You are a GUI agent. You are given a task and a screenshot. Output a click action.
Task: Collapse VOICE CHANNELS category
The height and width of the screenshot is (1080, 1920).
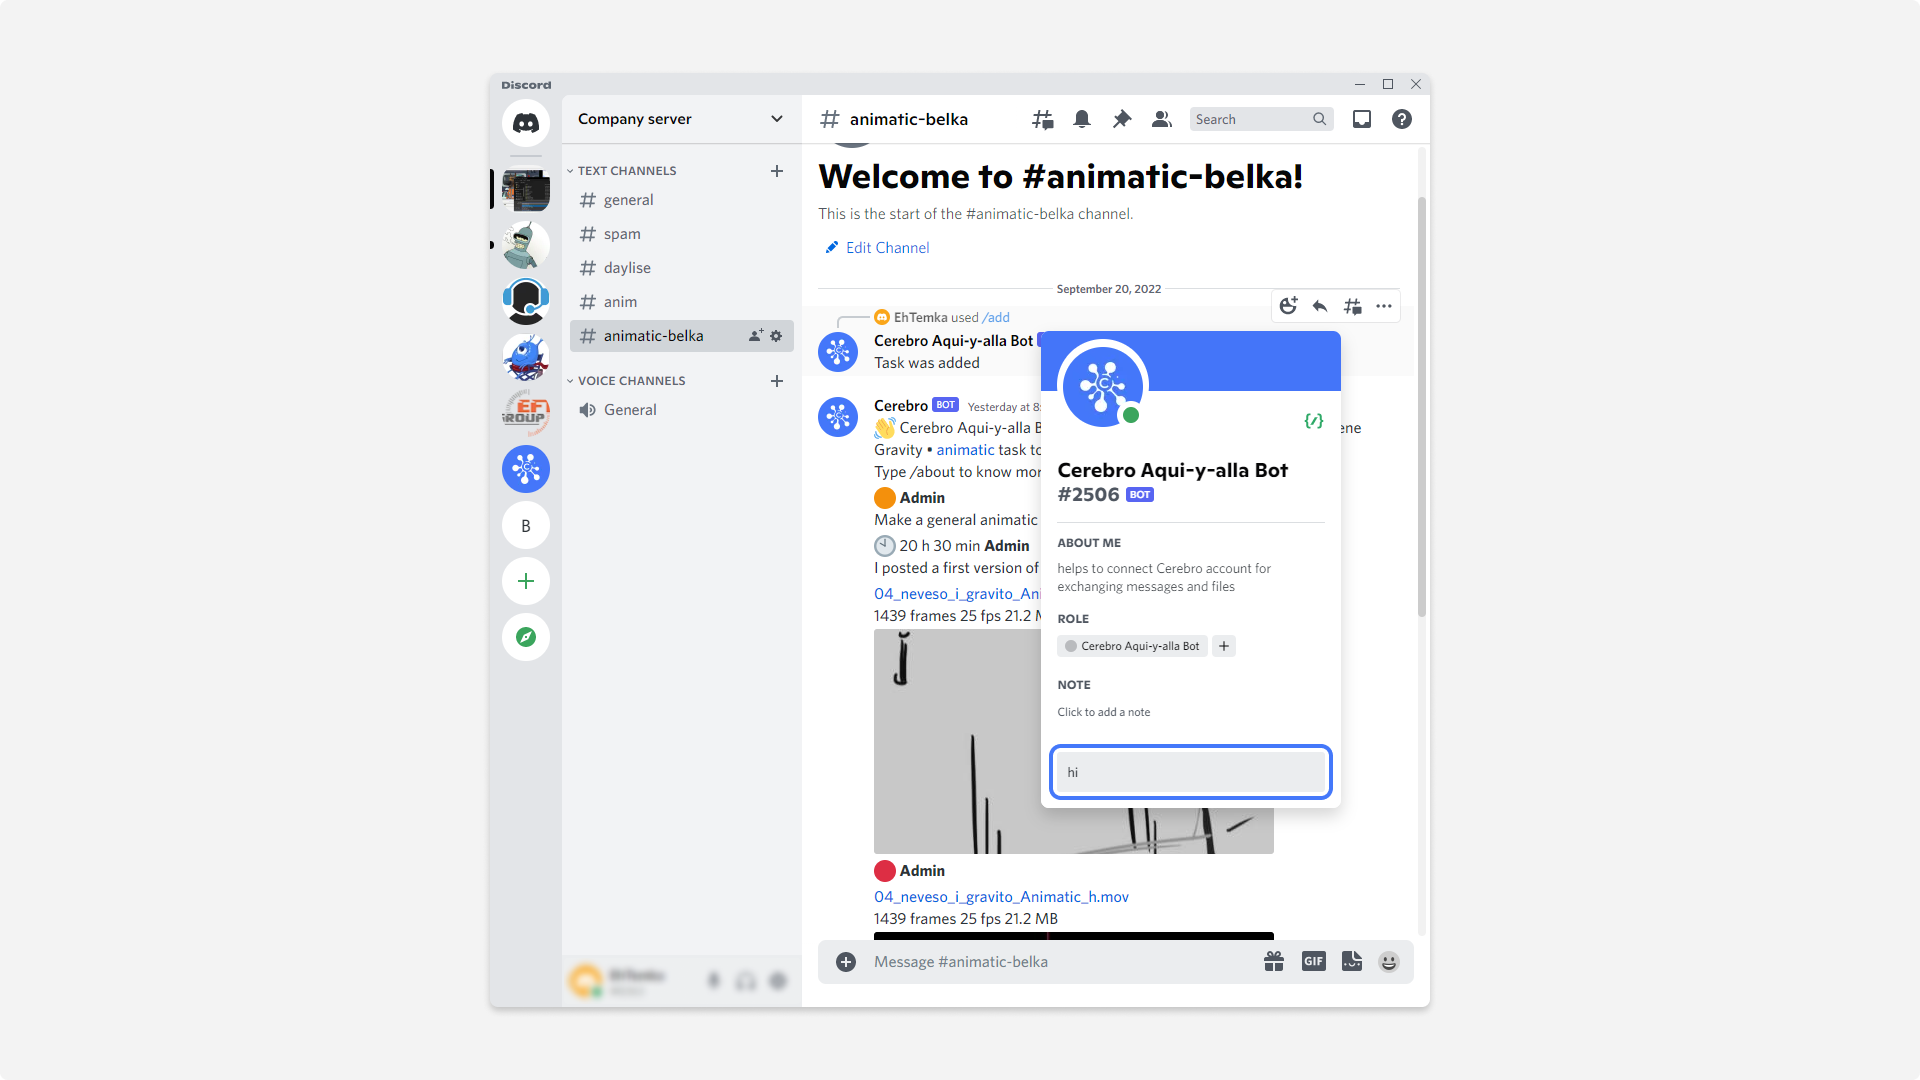coord(631,381)
